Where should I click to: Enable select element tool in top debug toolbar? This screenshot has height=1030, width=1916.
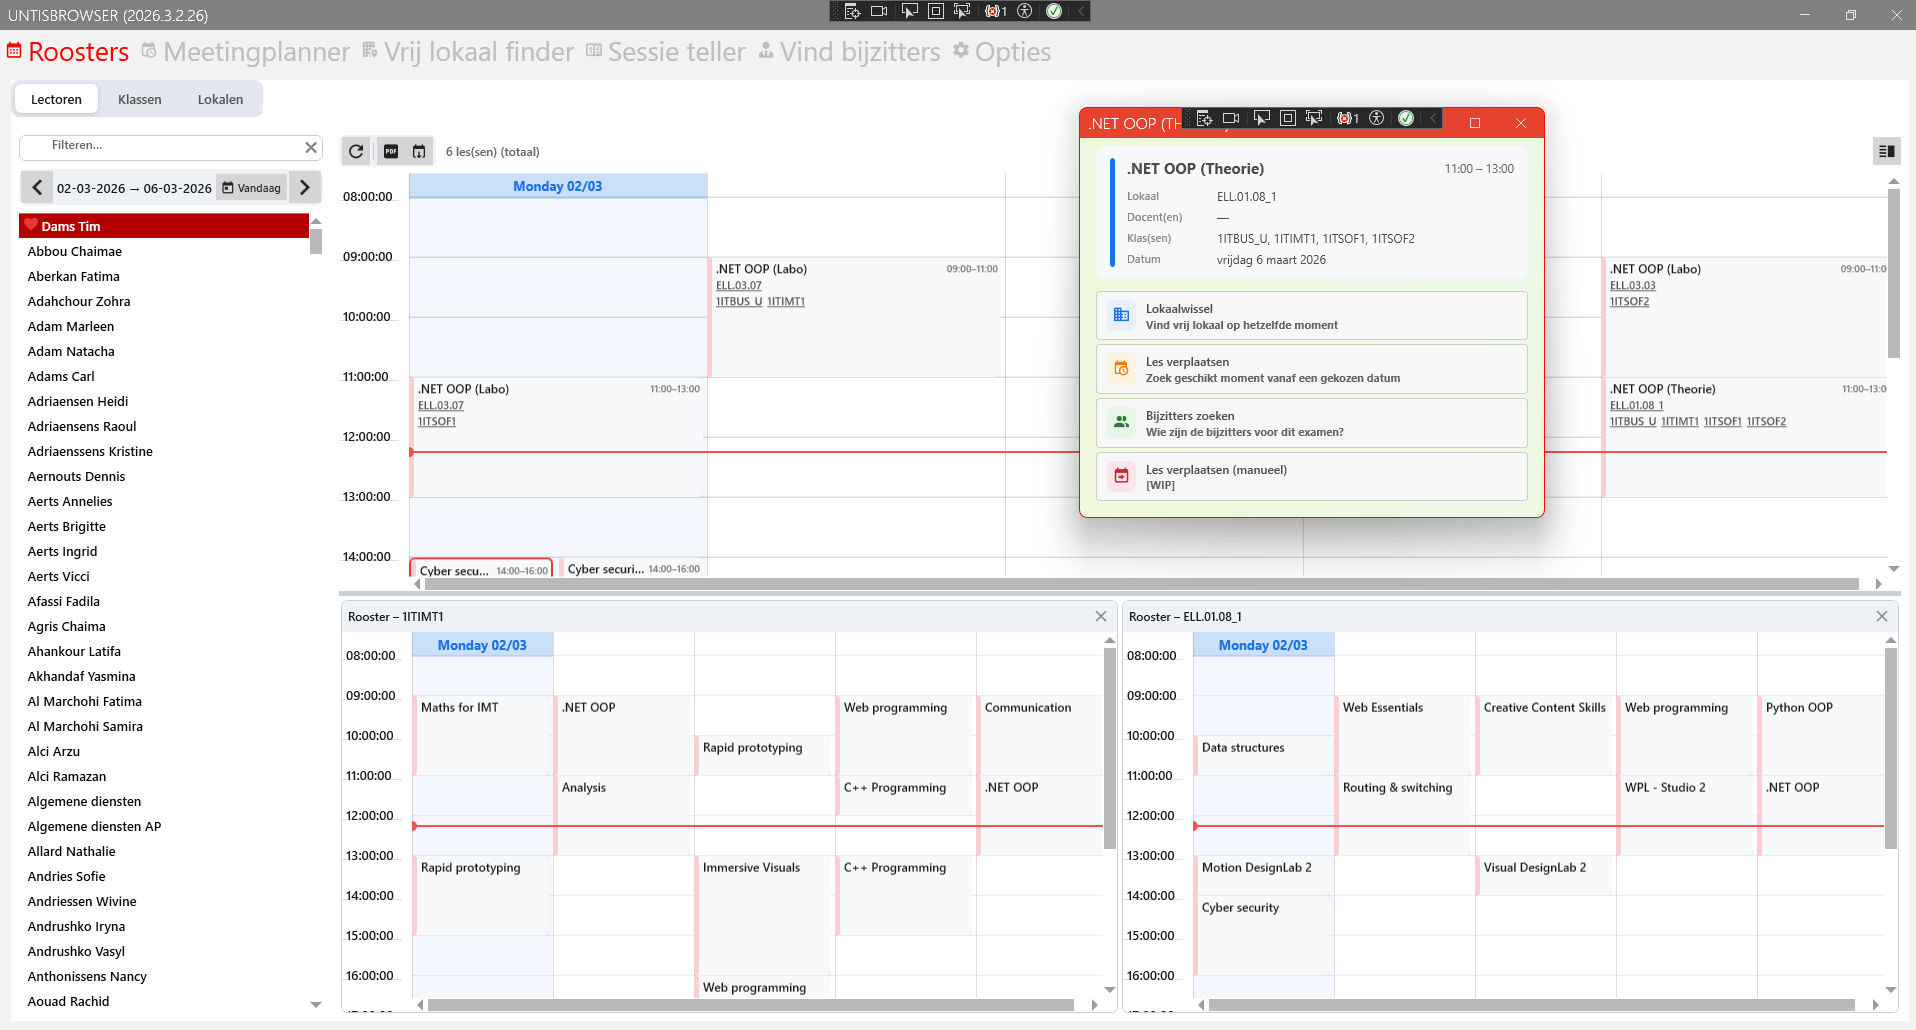(x=909, y=11)
